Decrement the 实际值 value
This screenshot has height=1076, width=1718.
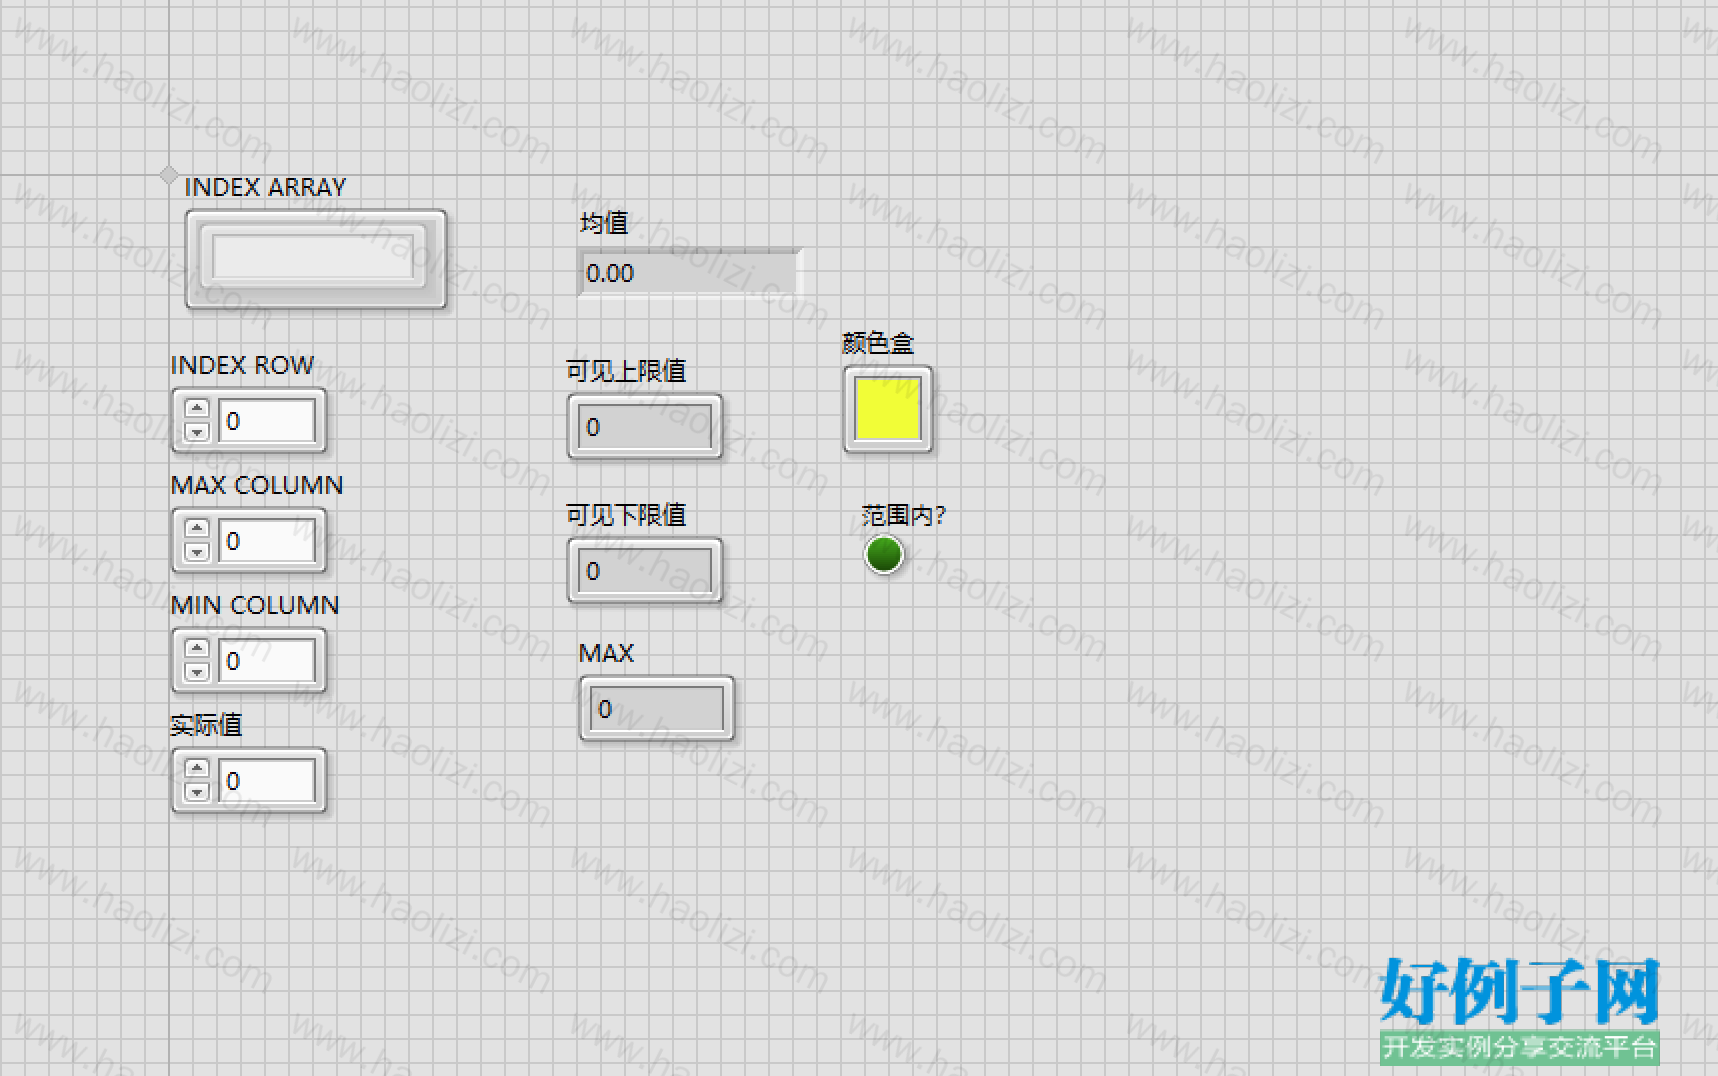(197, 792)
